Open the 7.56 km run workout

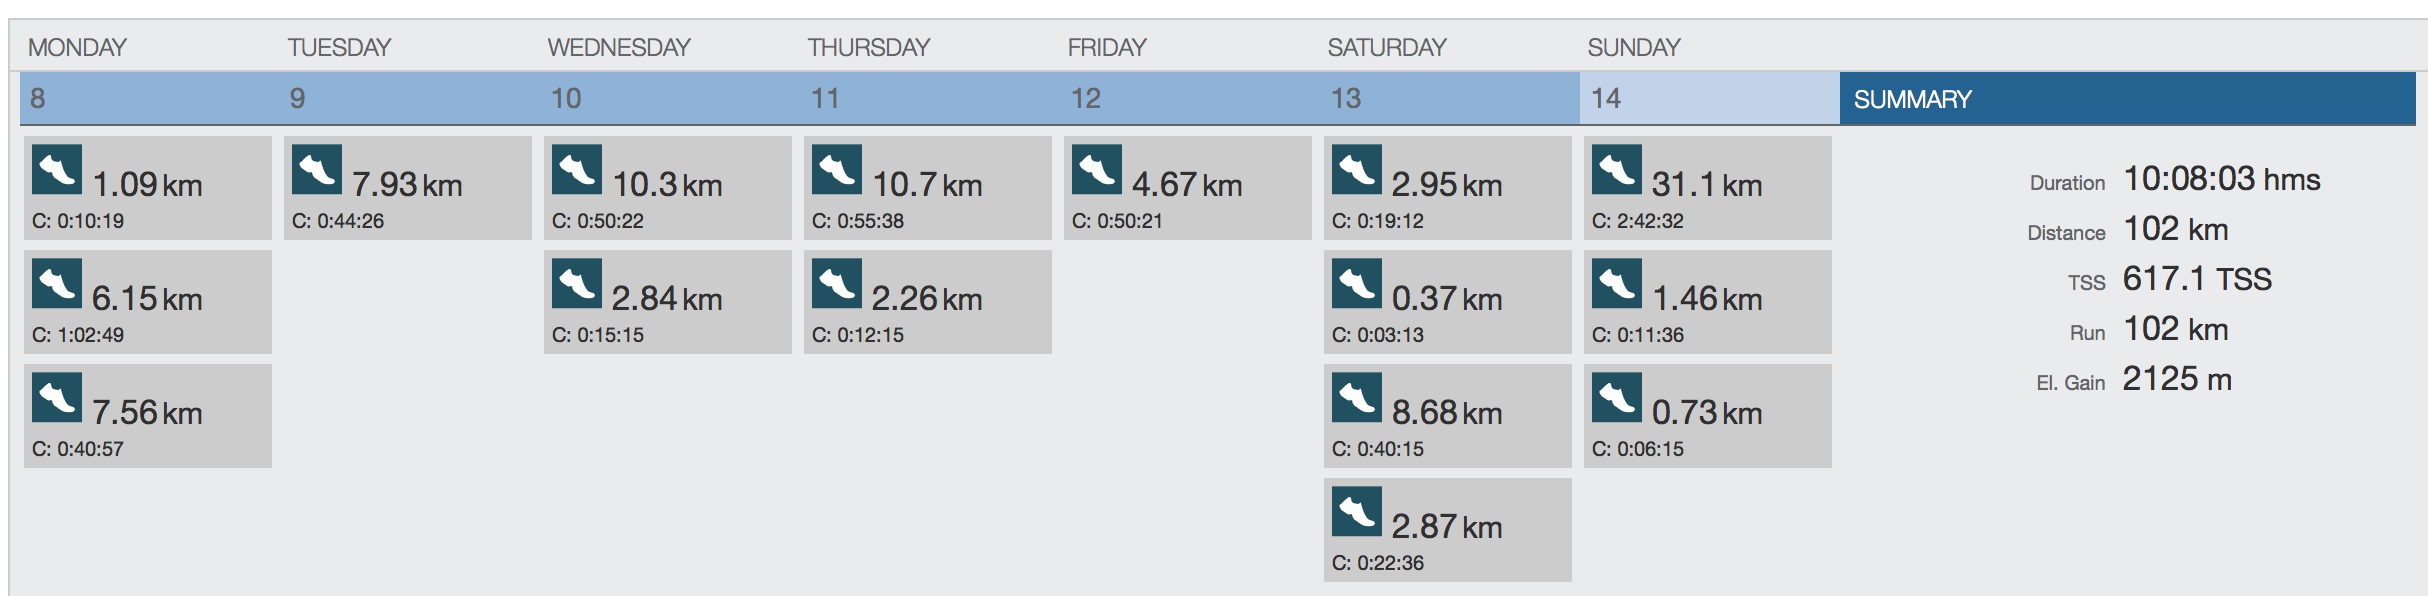(148, 416)
